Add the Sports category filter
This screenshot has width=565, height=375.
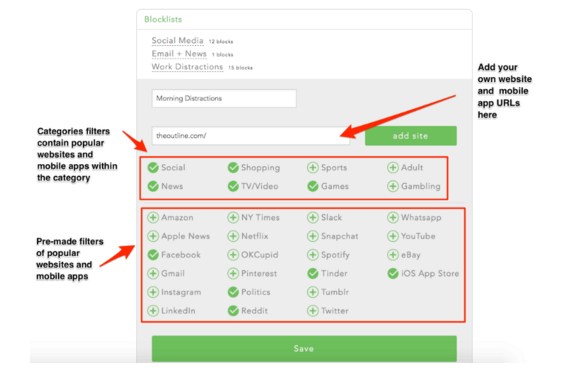313,168
